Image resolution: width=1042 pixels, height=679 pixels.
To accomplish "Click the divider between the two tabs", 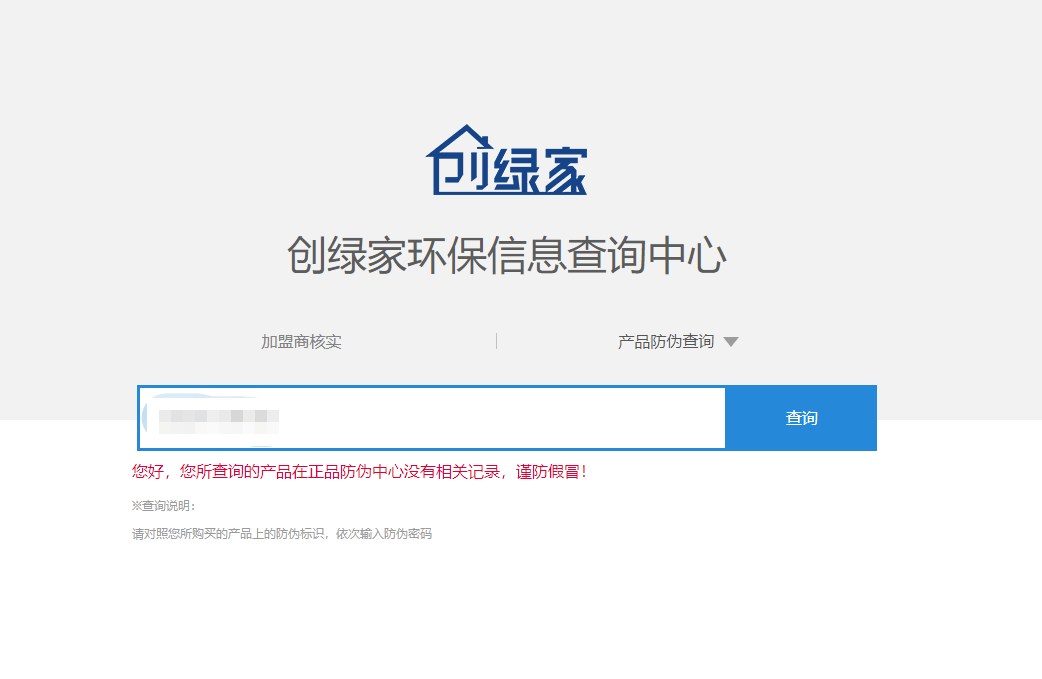I will coord(496,340).
